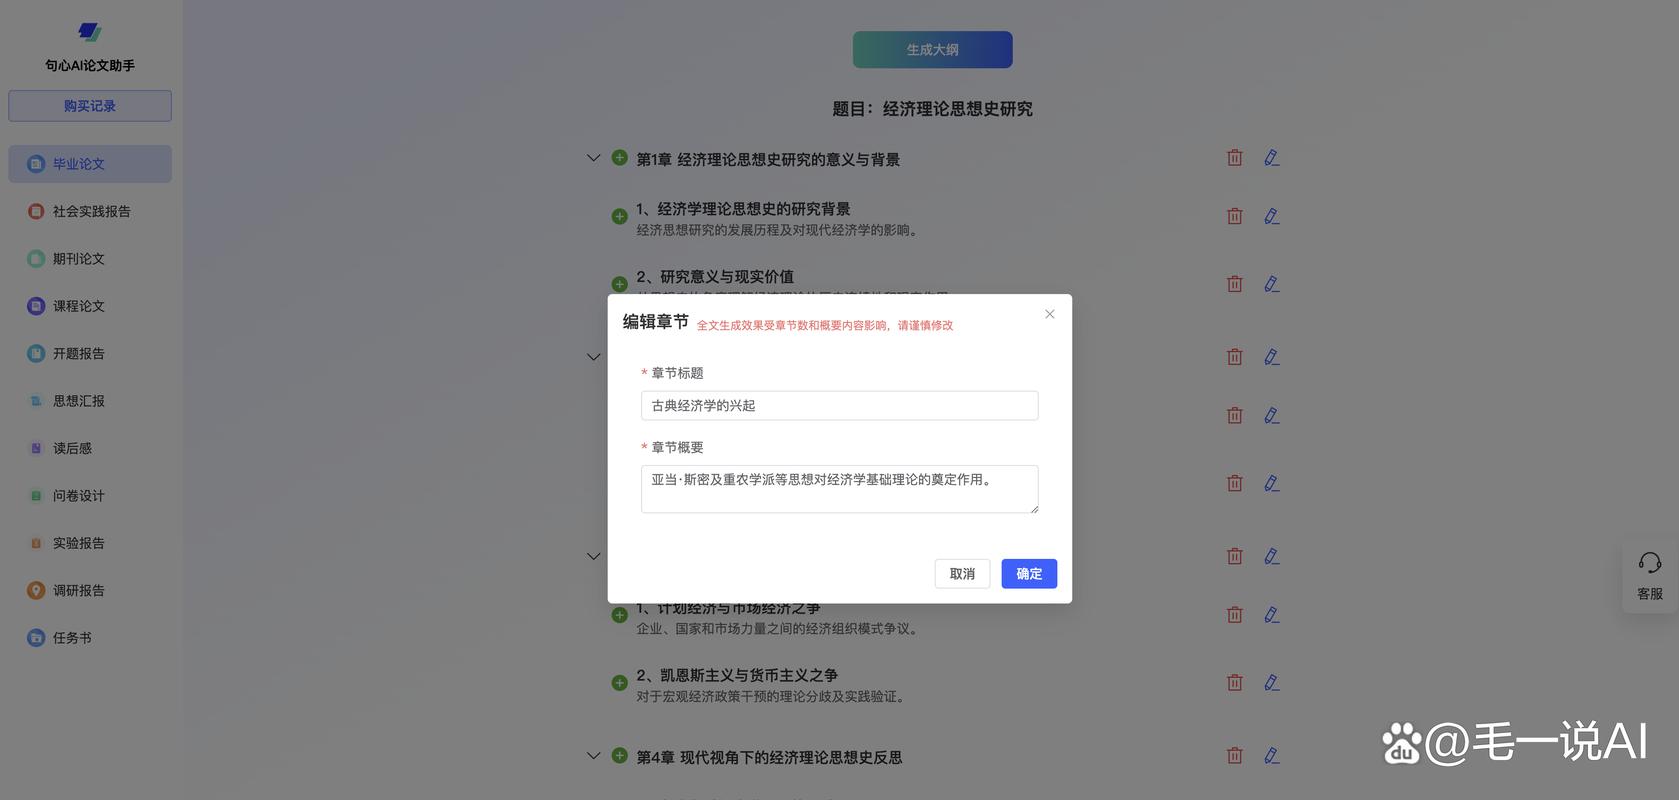This screenshot has height=800, width=1679.
Task: Click the 章节标题 field label
Action: pyautogui.click(x=677, y=373)
